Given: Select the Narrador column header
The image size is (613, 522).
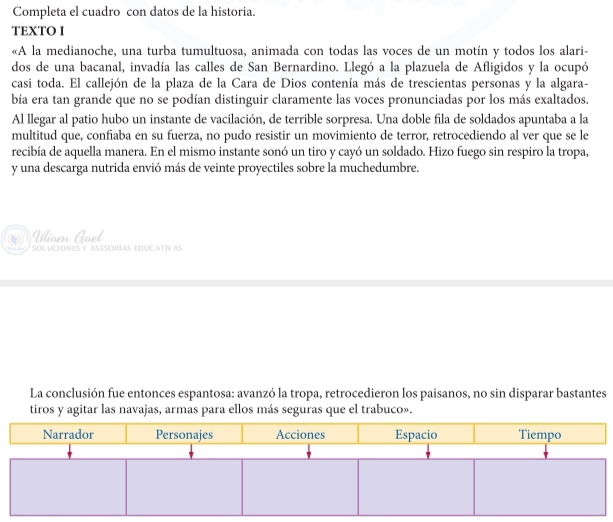Looking at the screenshot, I should pyautogui.click(x=68, y=435).
